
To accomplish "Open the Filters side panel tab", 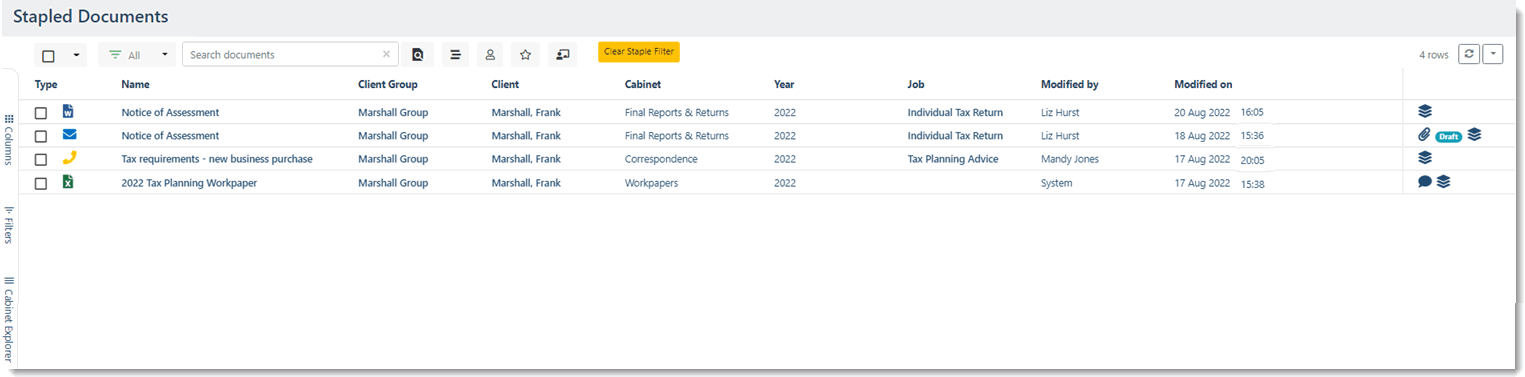I will (9, 225).
